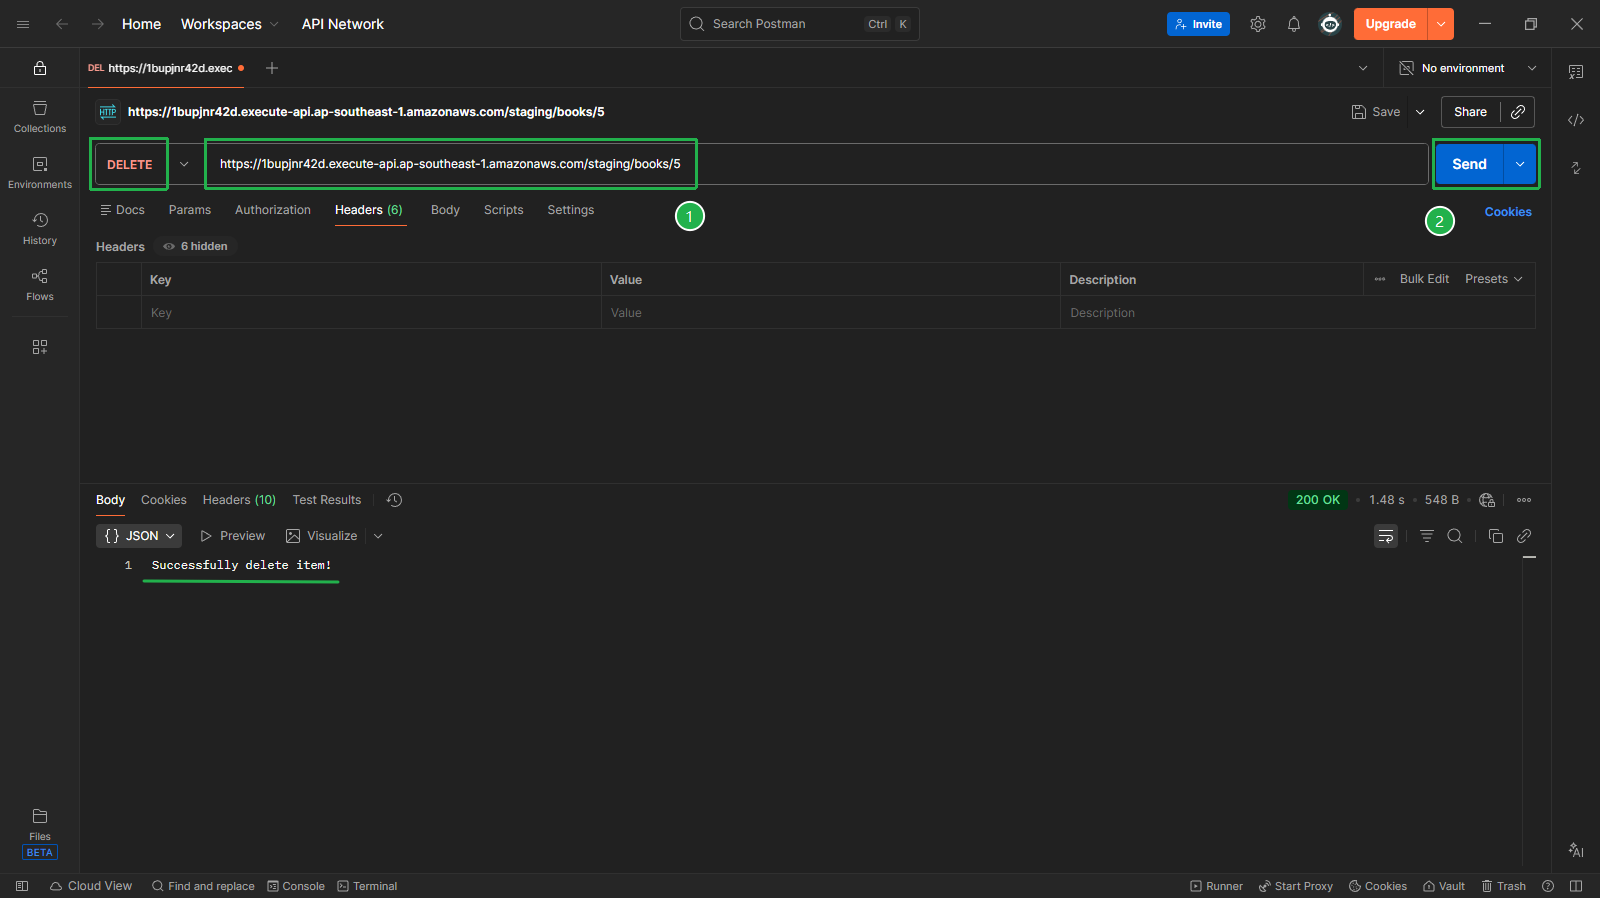Open Collections in the sidebar
Screen dimensions: 1600x898
(x=40, y=117)
